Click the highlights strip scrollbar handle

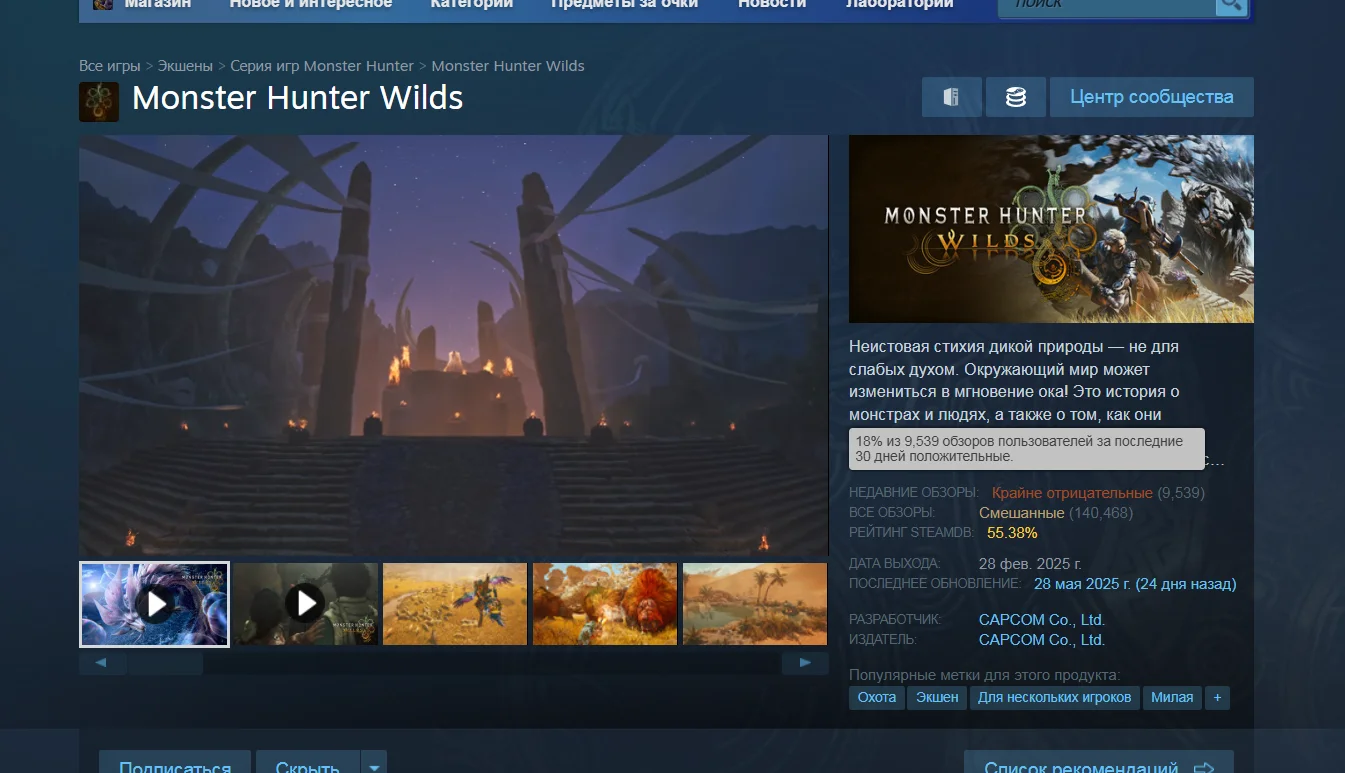(x=165, y=663)
